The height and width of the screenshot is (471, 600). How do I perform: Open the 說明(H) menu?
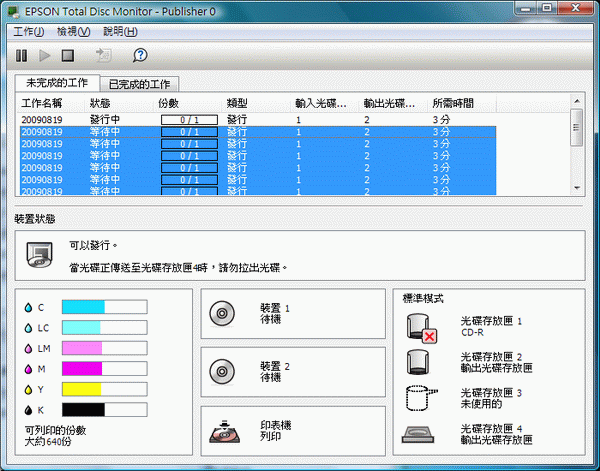point(120,32)
